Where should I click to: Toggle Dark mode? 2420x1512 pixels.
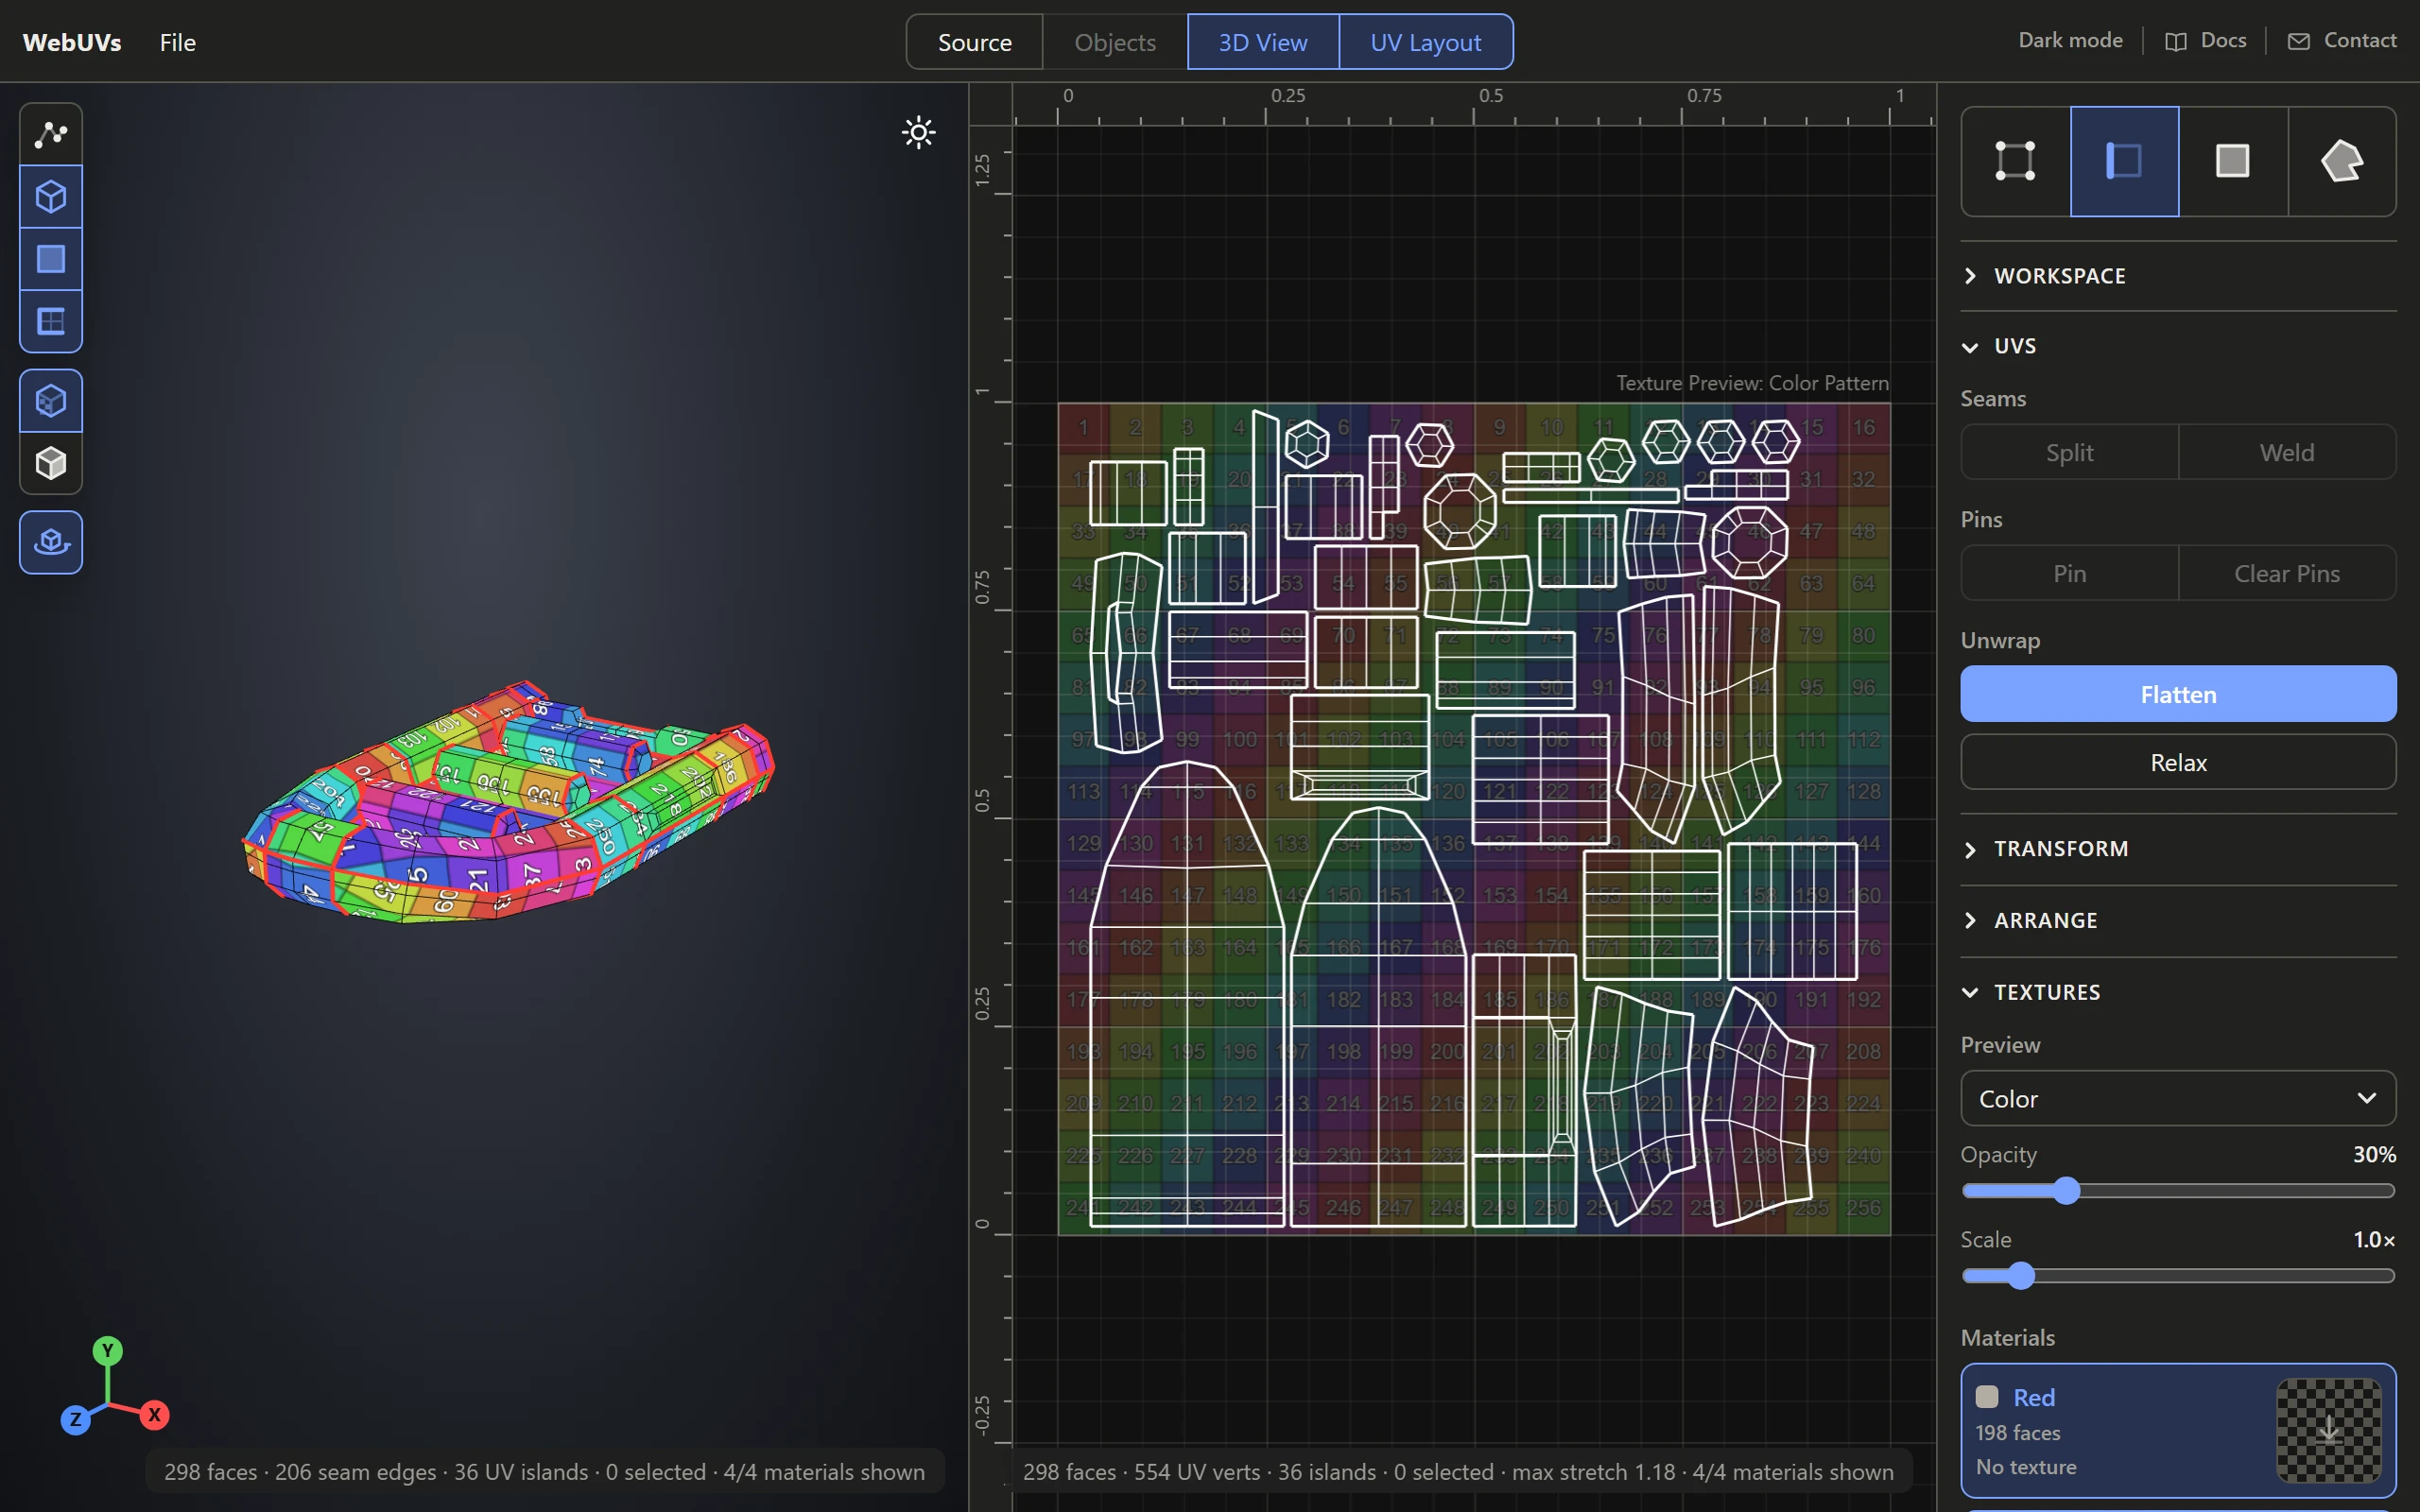click(x=2070, y=40)
